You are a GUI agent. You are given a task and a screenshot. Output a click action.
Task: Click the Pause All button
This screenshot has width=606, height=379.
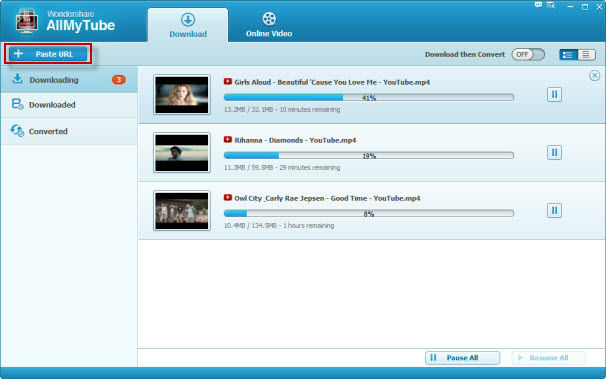click(x=462, y=358)
